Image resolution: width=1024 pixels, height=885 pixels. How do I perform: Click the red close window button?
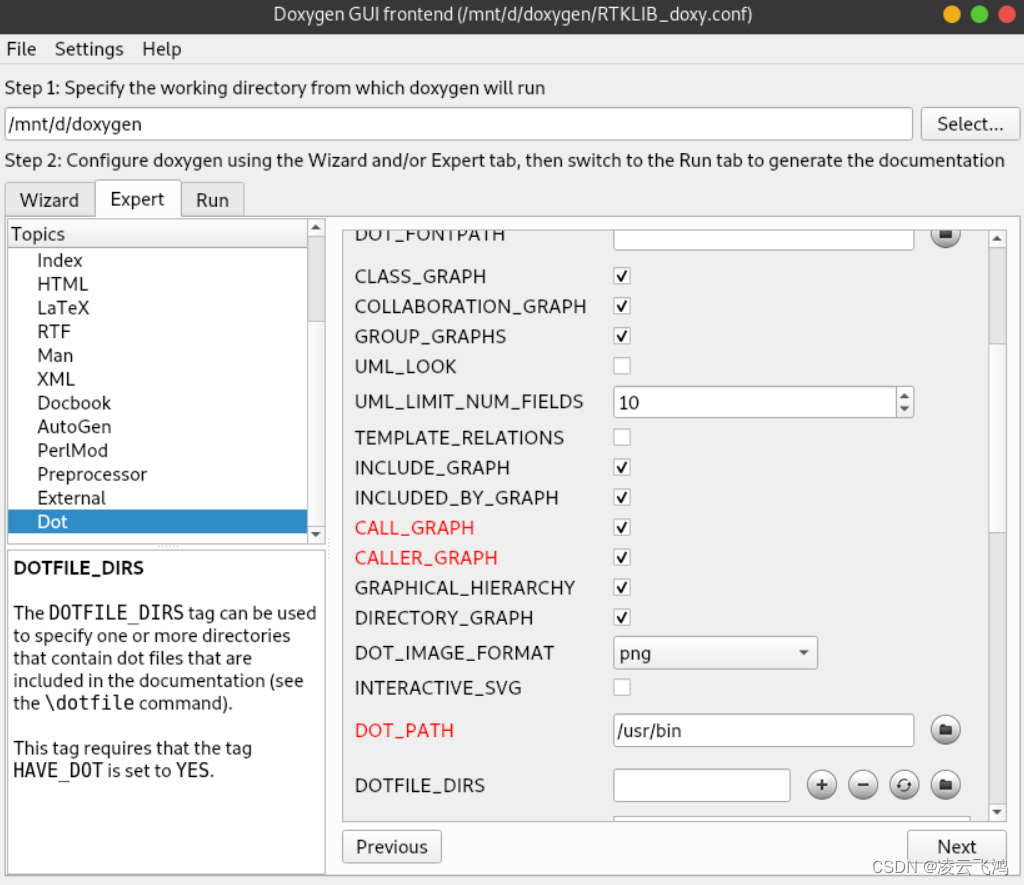(x=1006, y=14)
